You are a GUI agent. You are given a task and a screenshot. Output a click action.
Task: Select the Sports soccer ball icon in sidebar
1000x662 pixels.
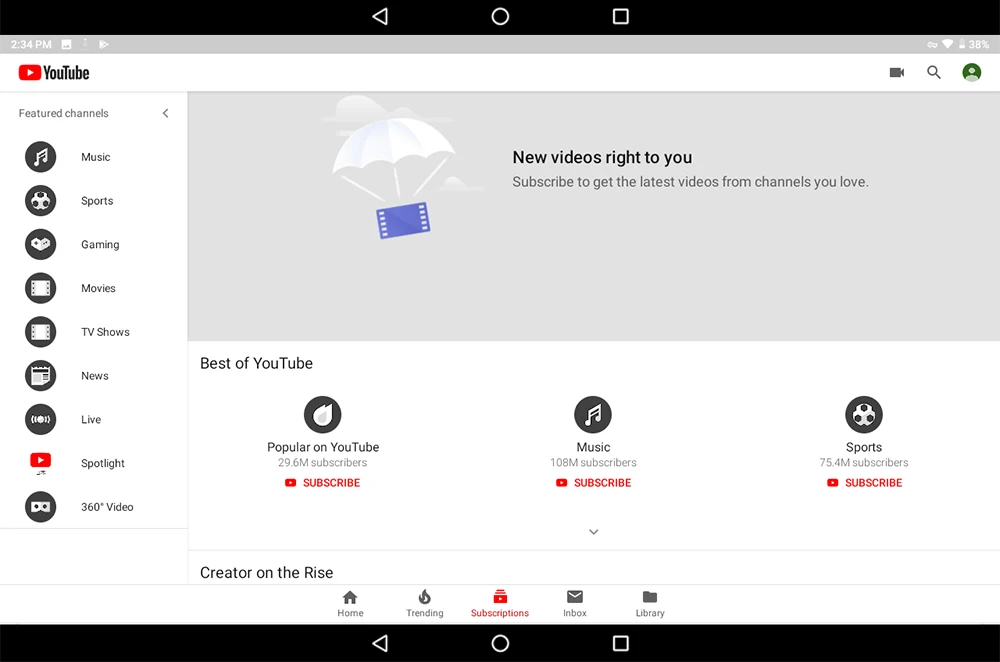tap(40, 200)
